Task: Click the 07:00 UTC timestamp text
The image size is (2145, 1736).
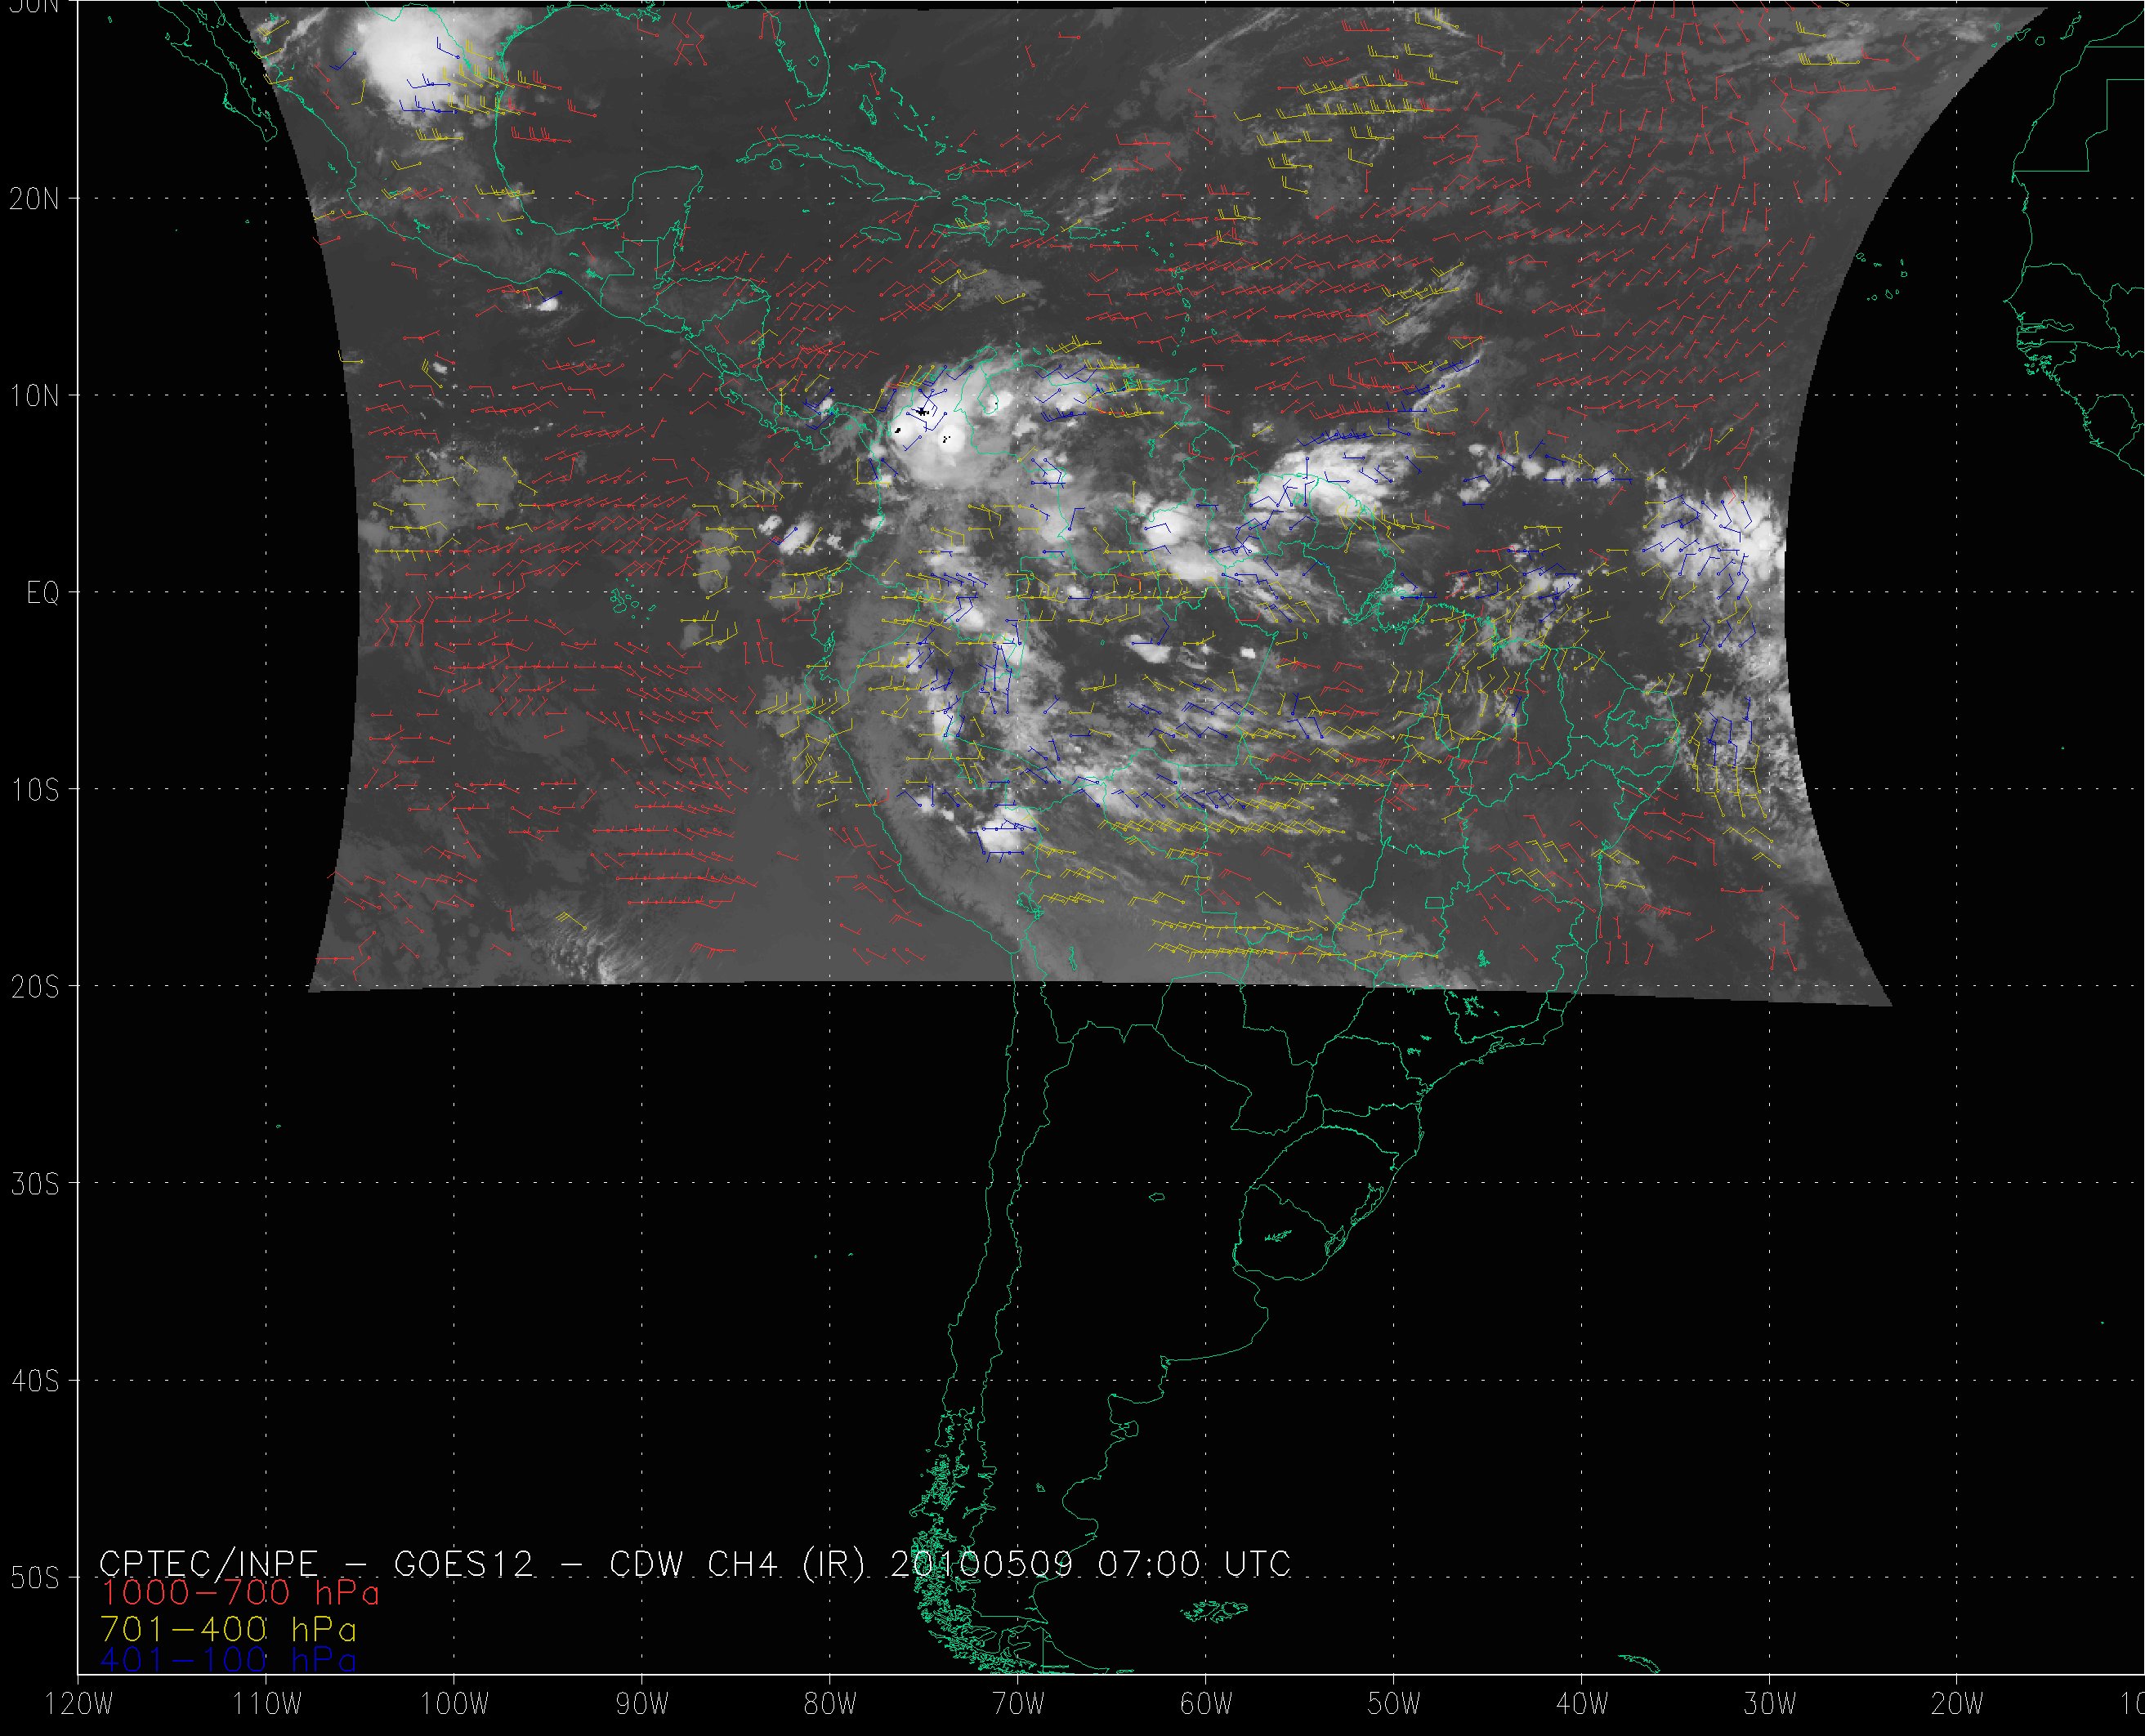Action: tap(1194, 1563)
